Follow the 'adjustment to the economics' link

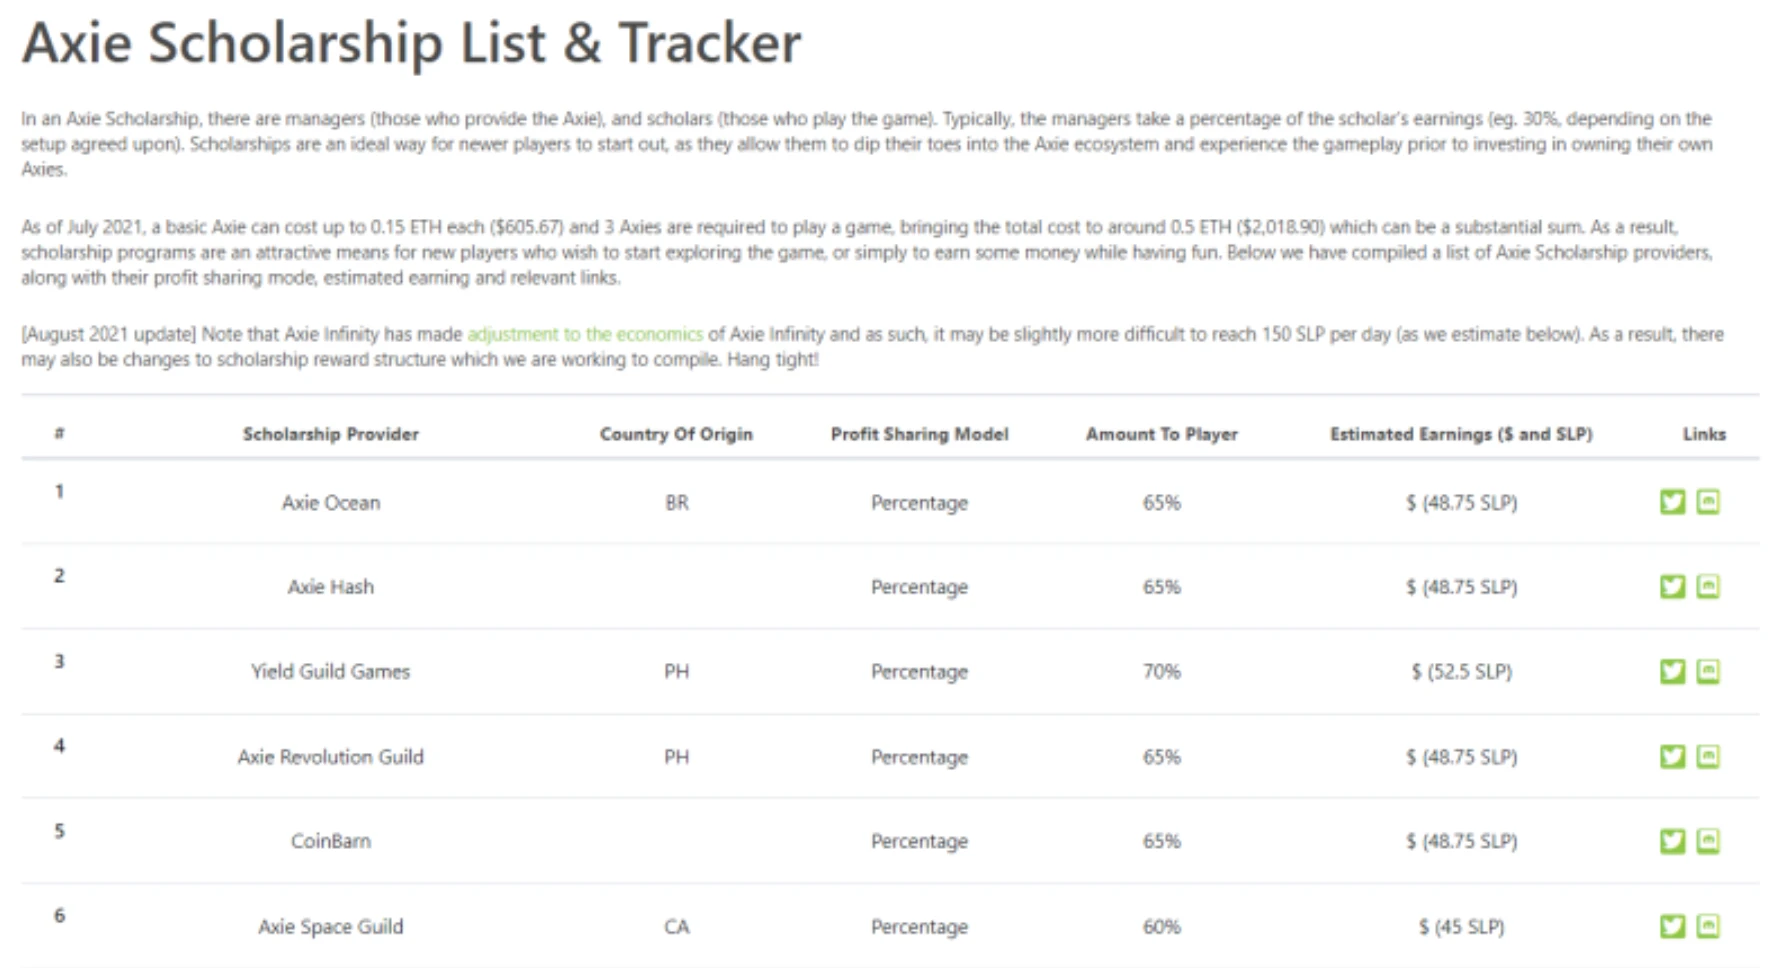coord(585,334)
